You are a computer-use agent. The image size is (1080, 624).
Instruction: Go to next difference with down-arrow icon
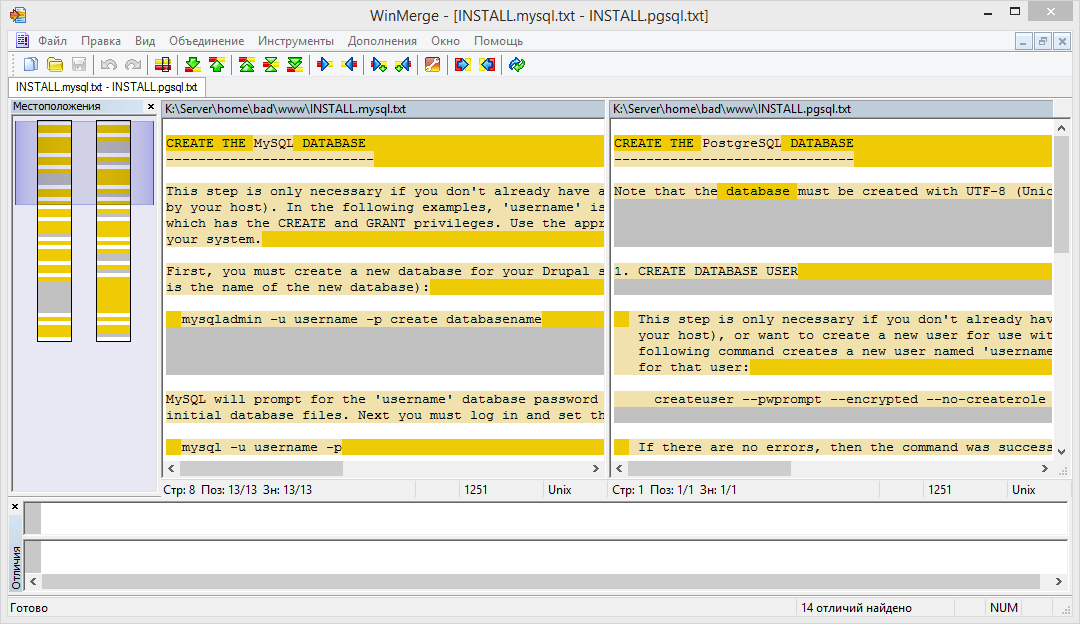click(x=192, y=65)
